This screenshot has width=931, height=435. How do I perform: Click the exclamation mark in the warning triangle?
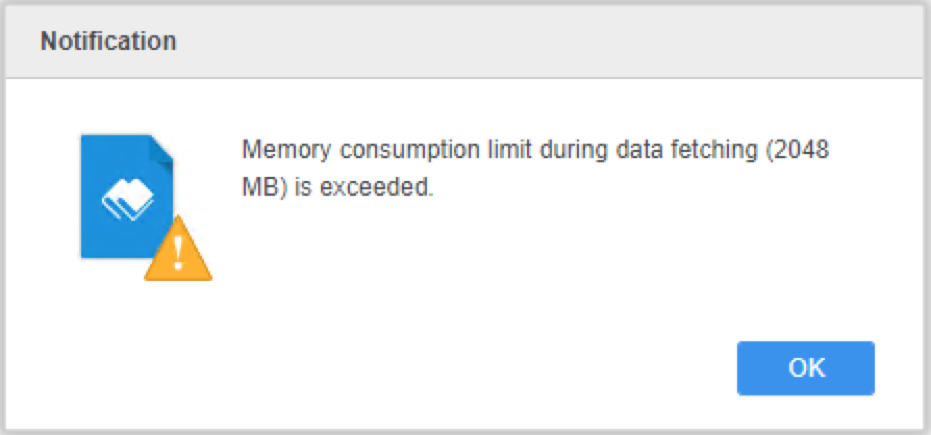click(178, 254)
